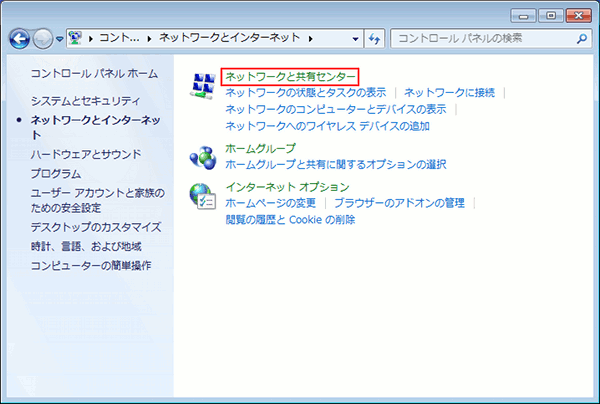Click the Back navigation arrow button
Image resolution: width=600 pixels, height=404 pixels.
coord(20,39)
